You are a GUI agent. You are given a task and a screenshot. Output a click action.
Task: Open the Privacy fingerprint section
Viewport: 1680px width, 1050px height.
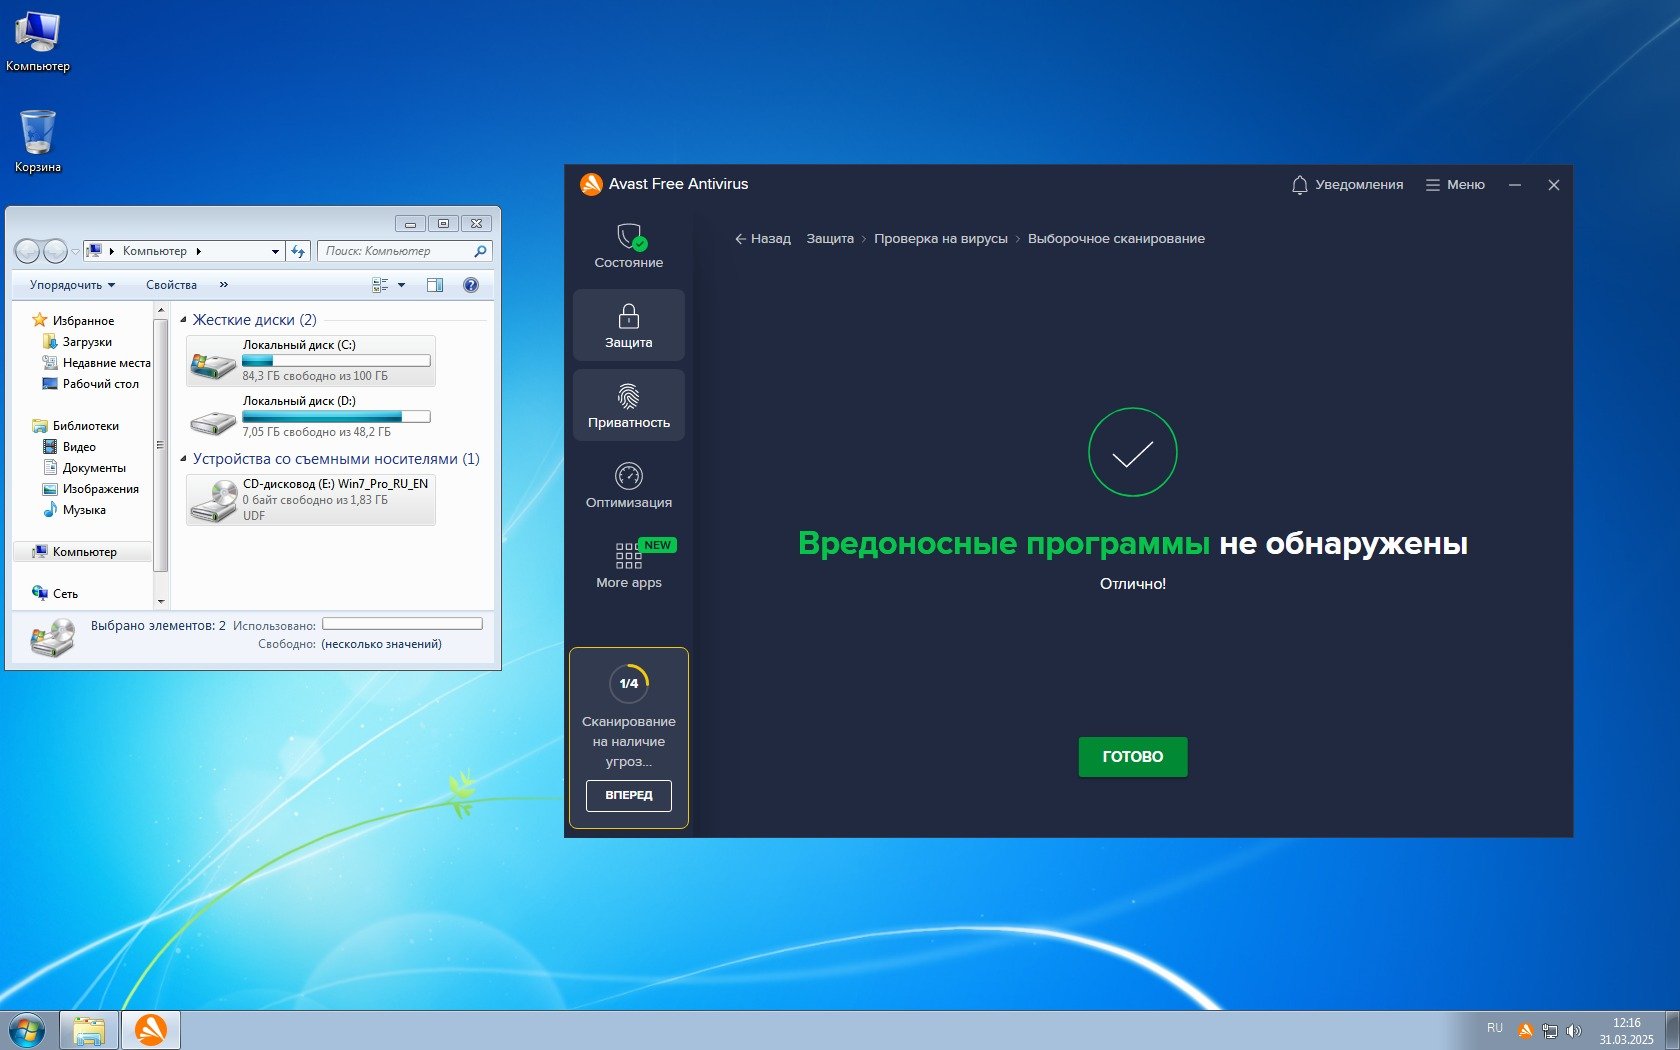tap(628, 398)
